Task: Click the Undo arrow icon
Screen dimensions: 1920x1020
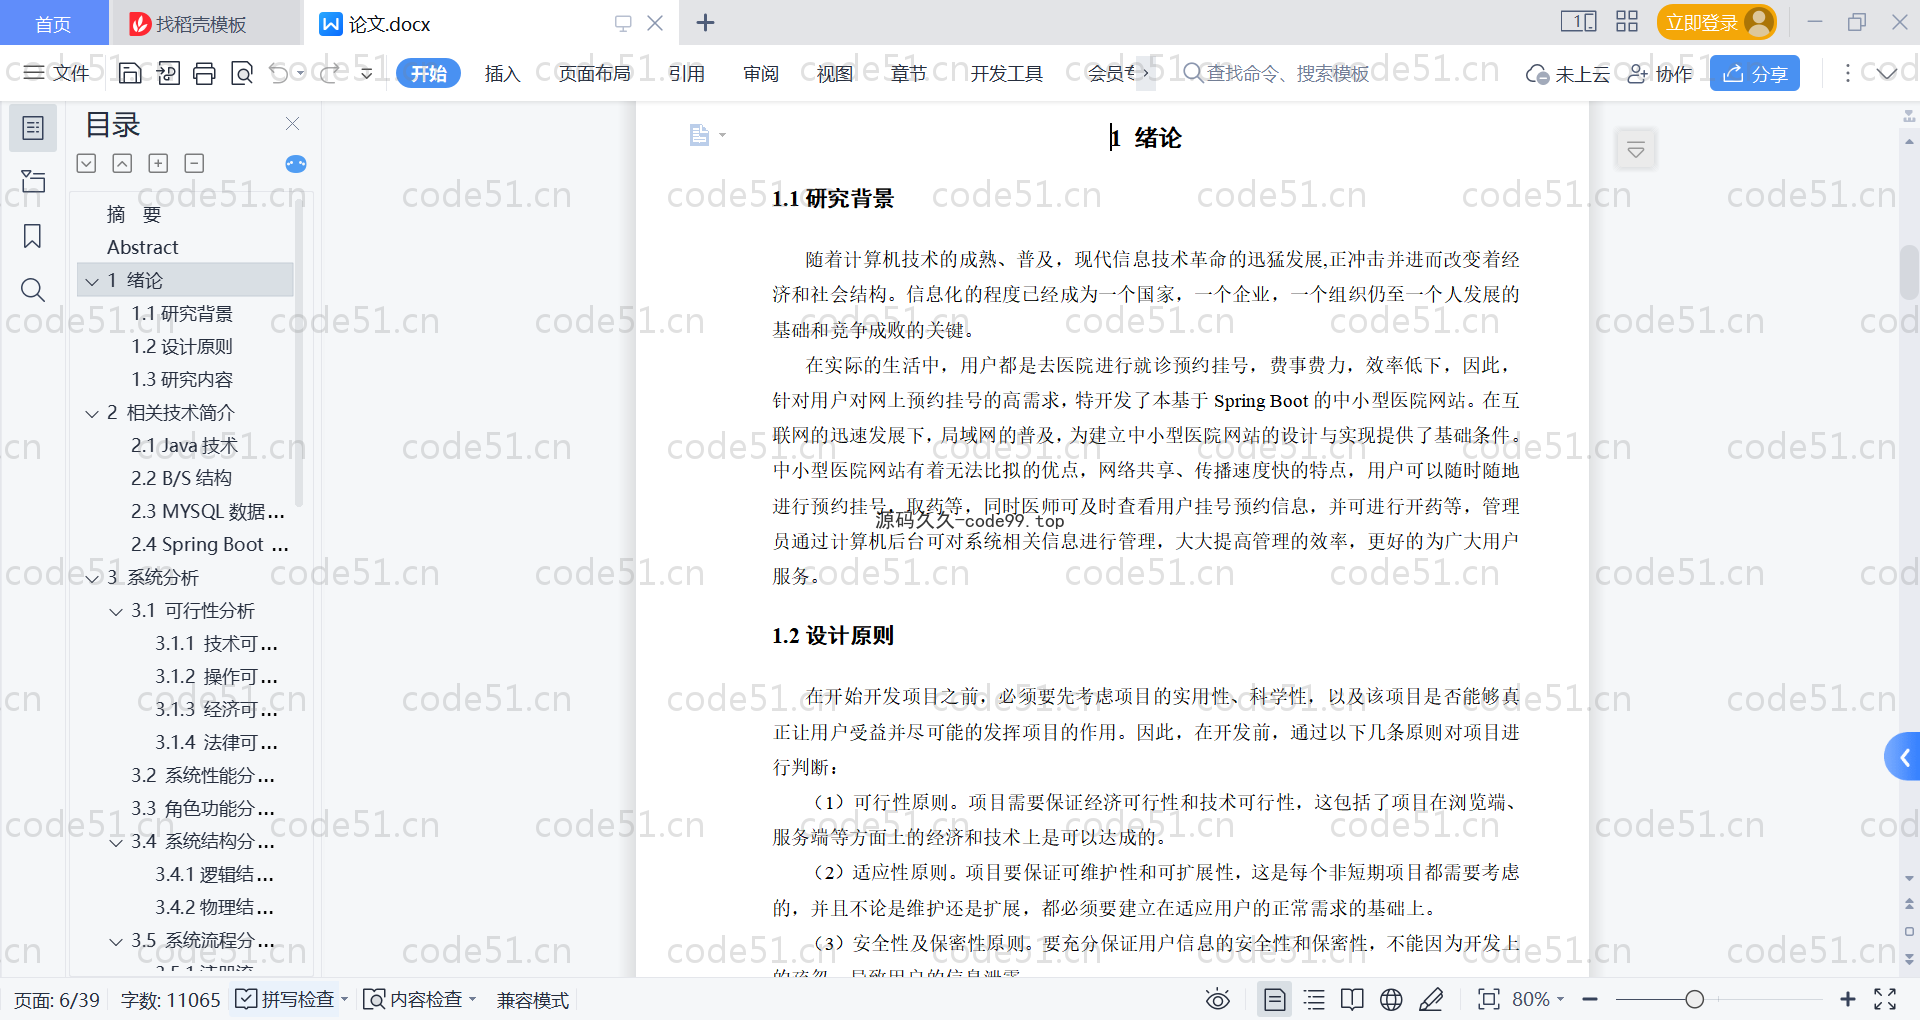Action: tap(279, 73)
